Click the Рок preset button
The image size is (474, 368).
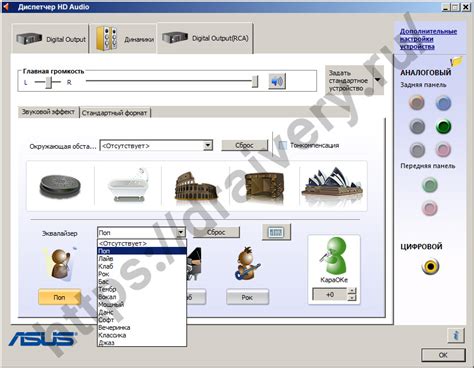point(247,297)
